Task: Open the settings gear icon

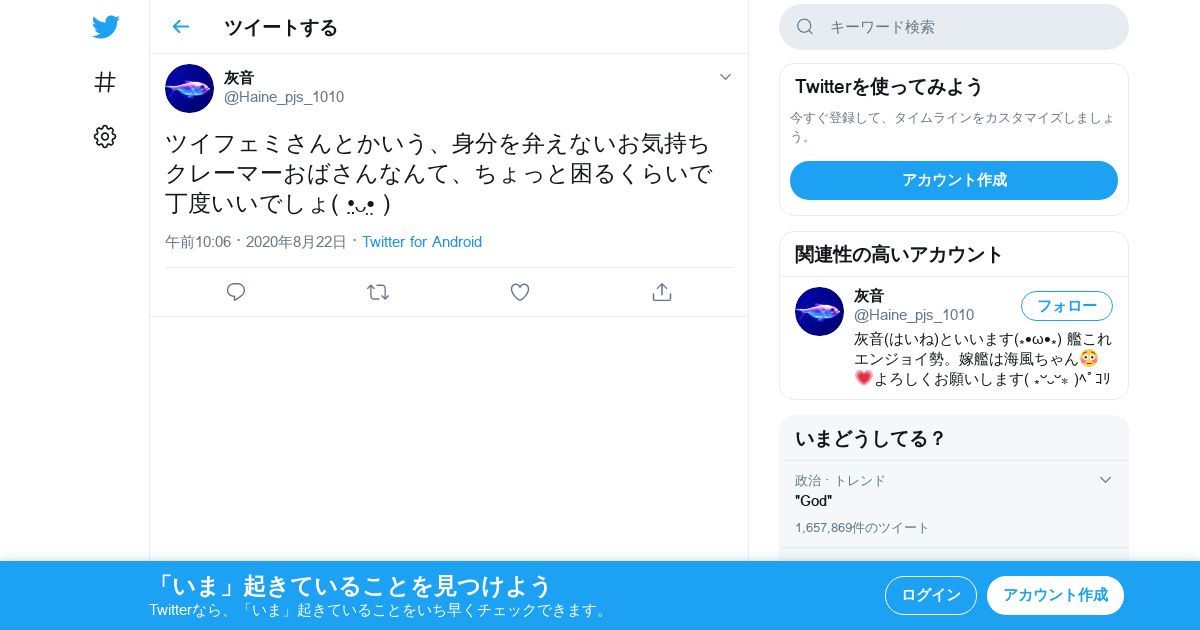Action: click(105, 137)
